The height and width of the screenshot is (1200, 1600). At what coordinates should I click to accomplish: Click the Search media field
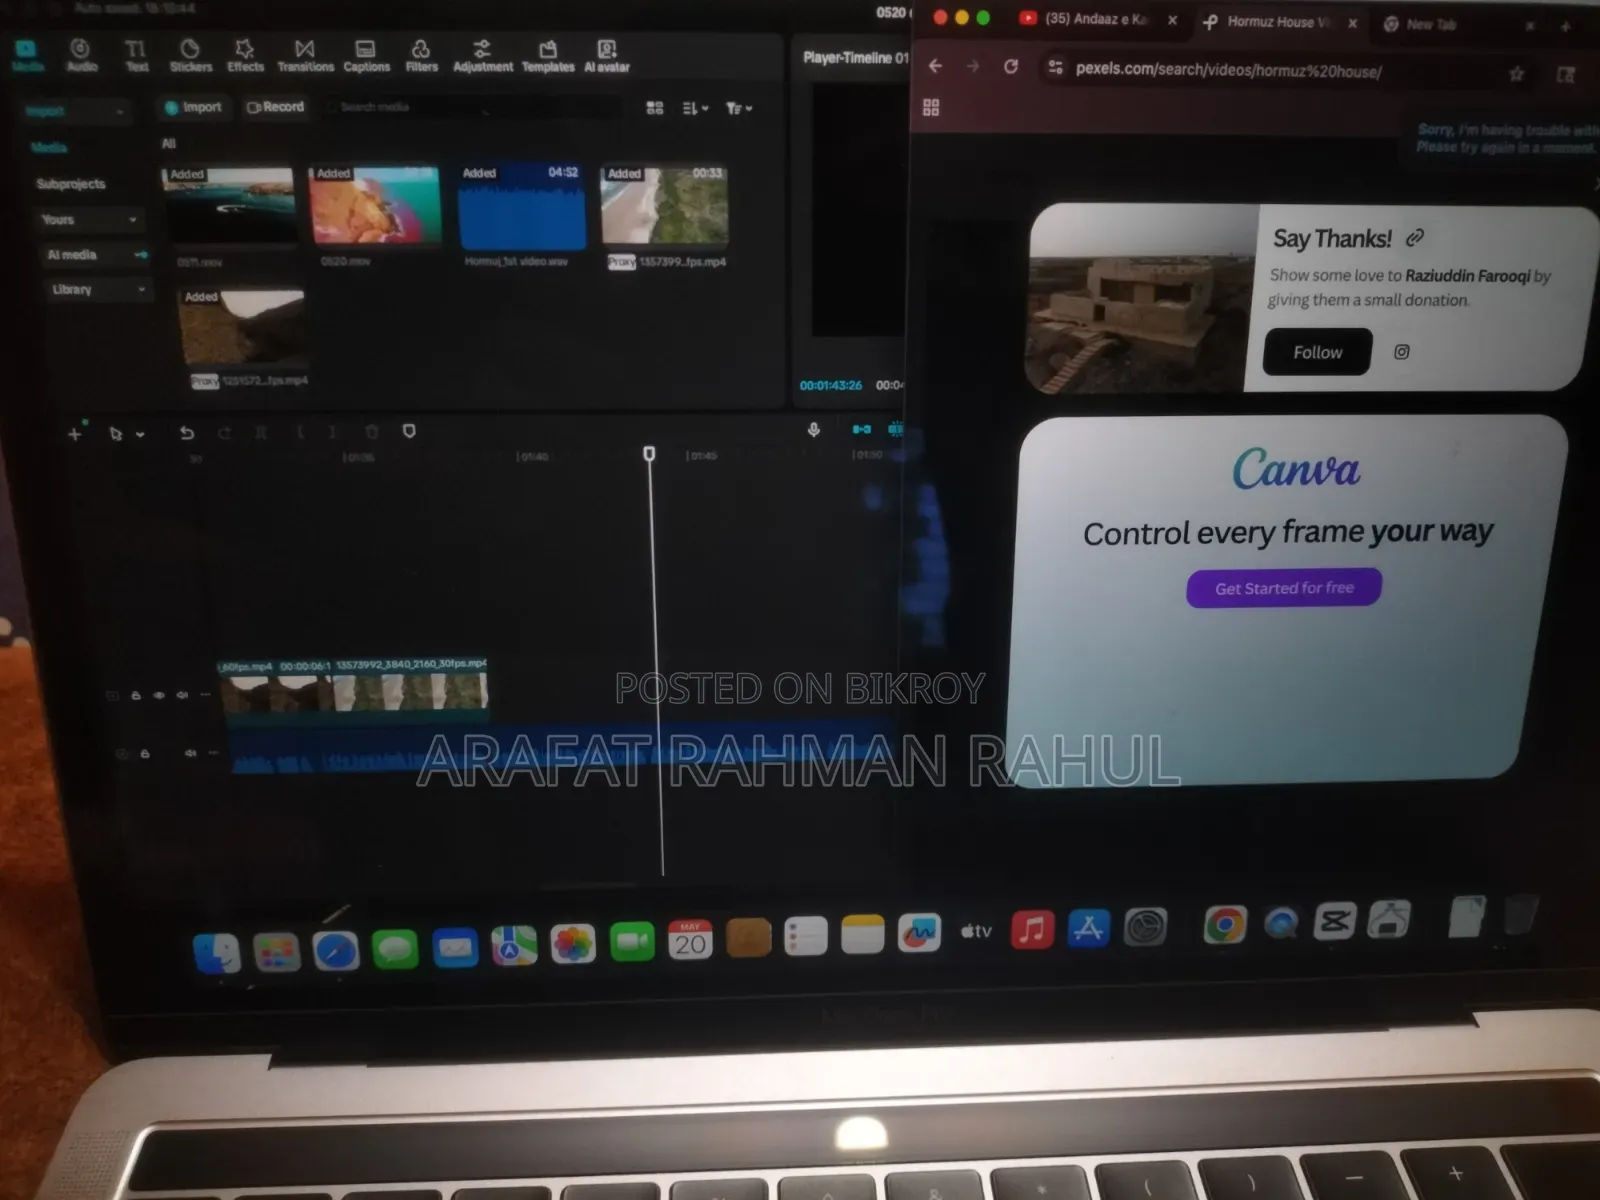[x=472, y=107]
